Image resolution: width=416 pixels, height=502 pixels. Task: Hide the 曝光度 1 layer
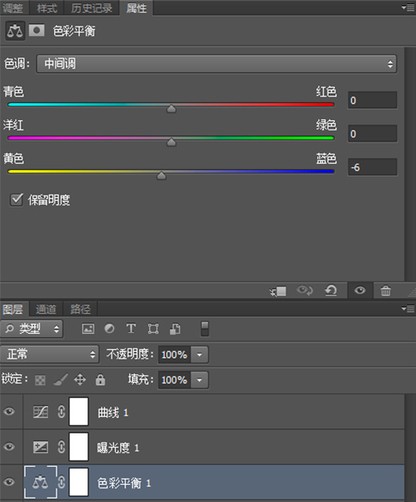pos(9,447)
